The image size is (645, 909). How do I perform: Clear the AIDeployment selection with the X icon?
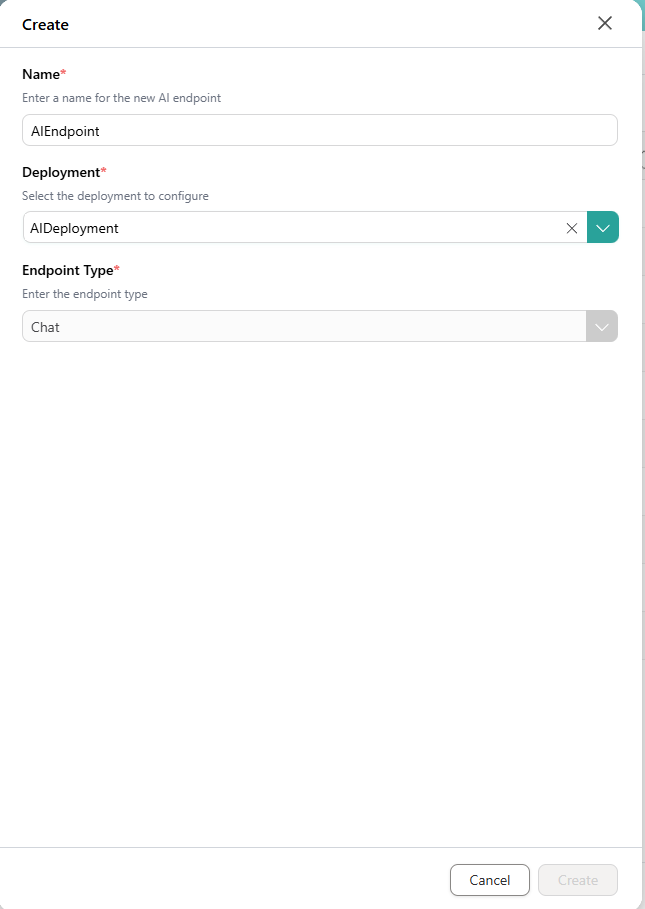tap(572, 228)
